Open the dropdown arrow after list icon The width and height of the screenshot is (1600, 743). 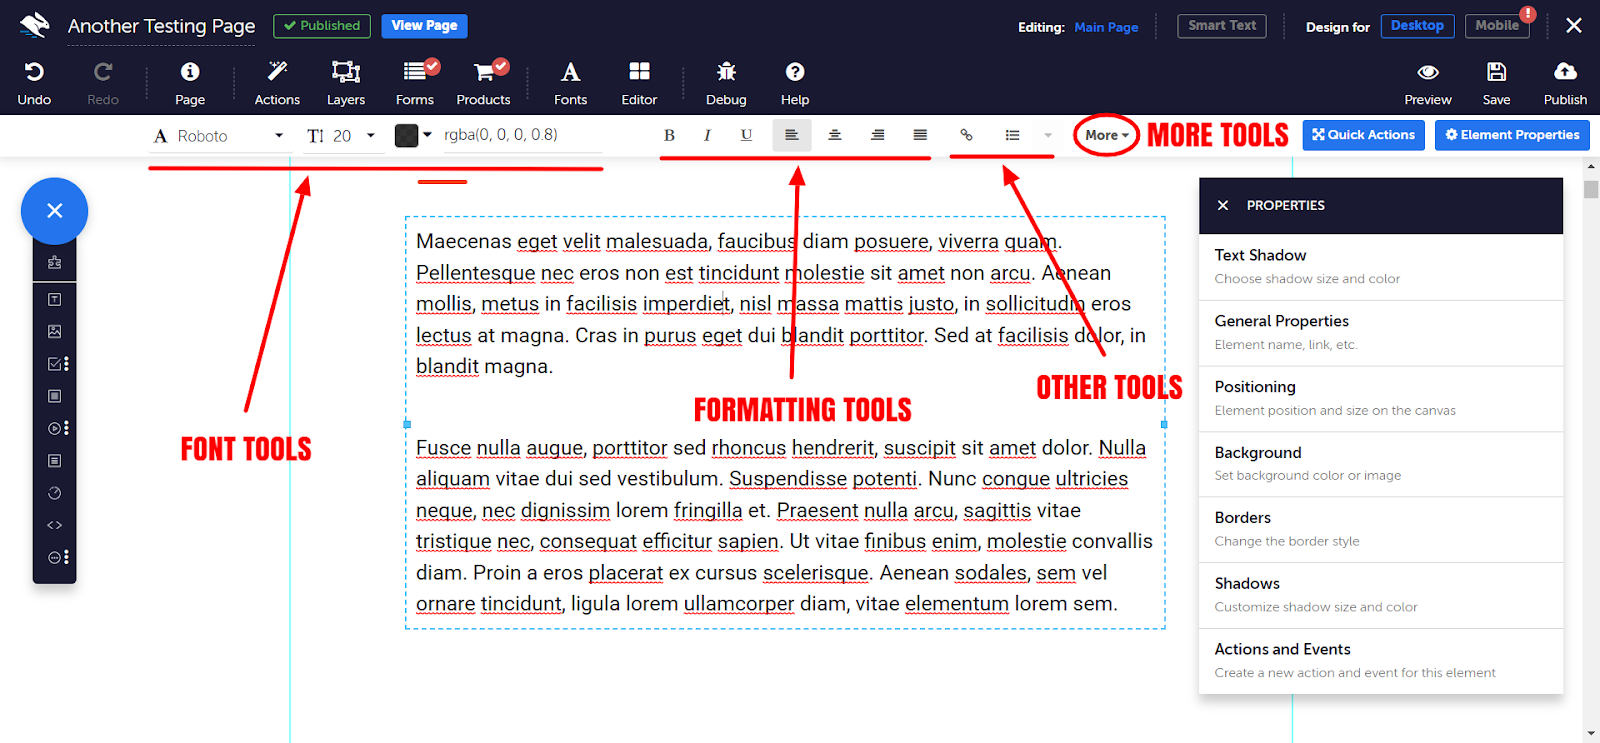[1047, 135]
